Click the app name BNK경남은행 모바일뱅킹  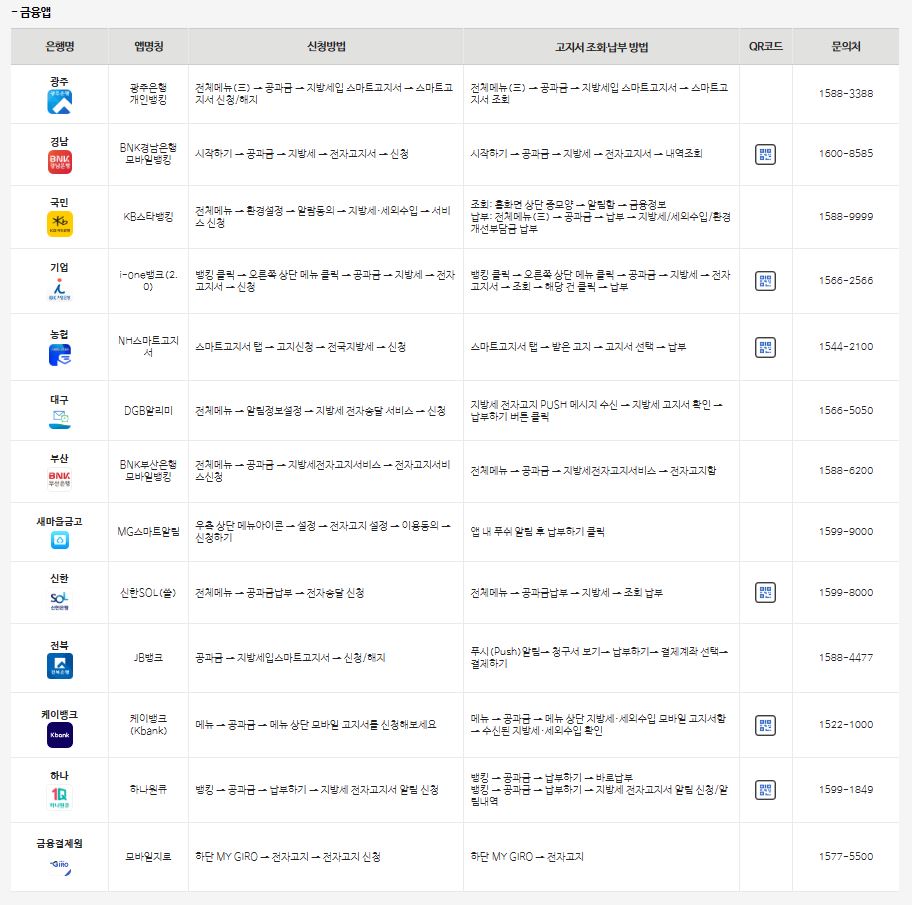[x=148, y=154]
